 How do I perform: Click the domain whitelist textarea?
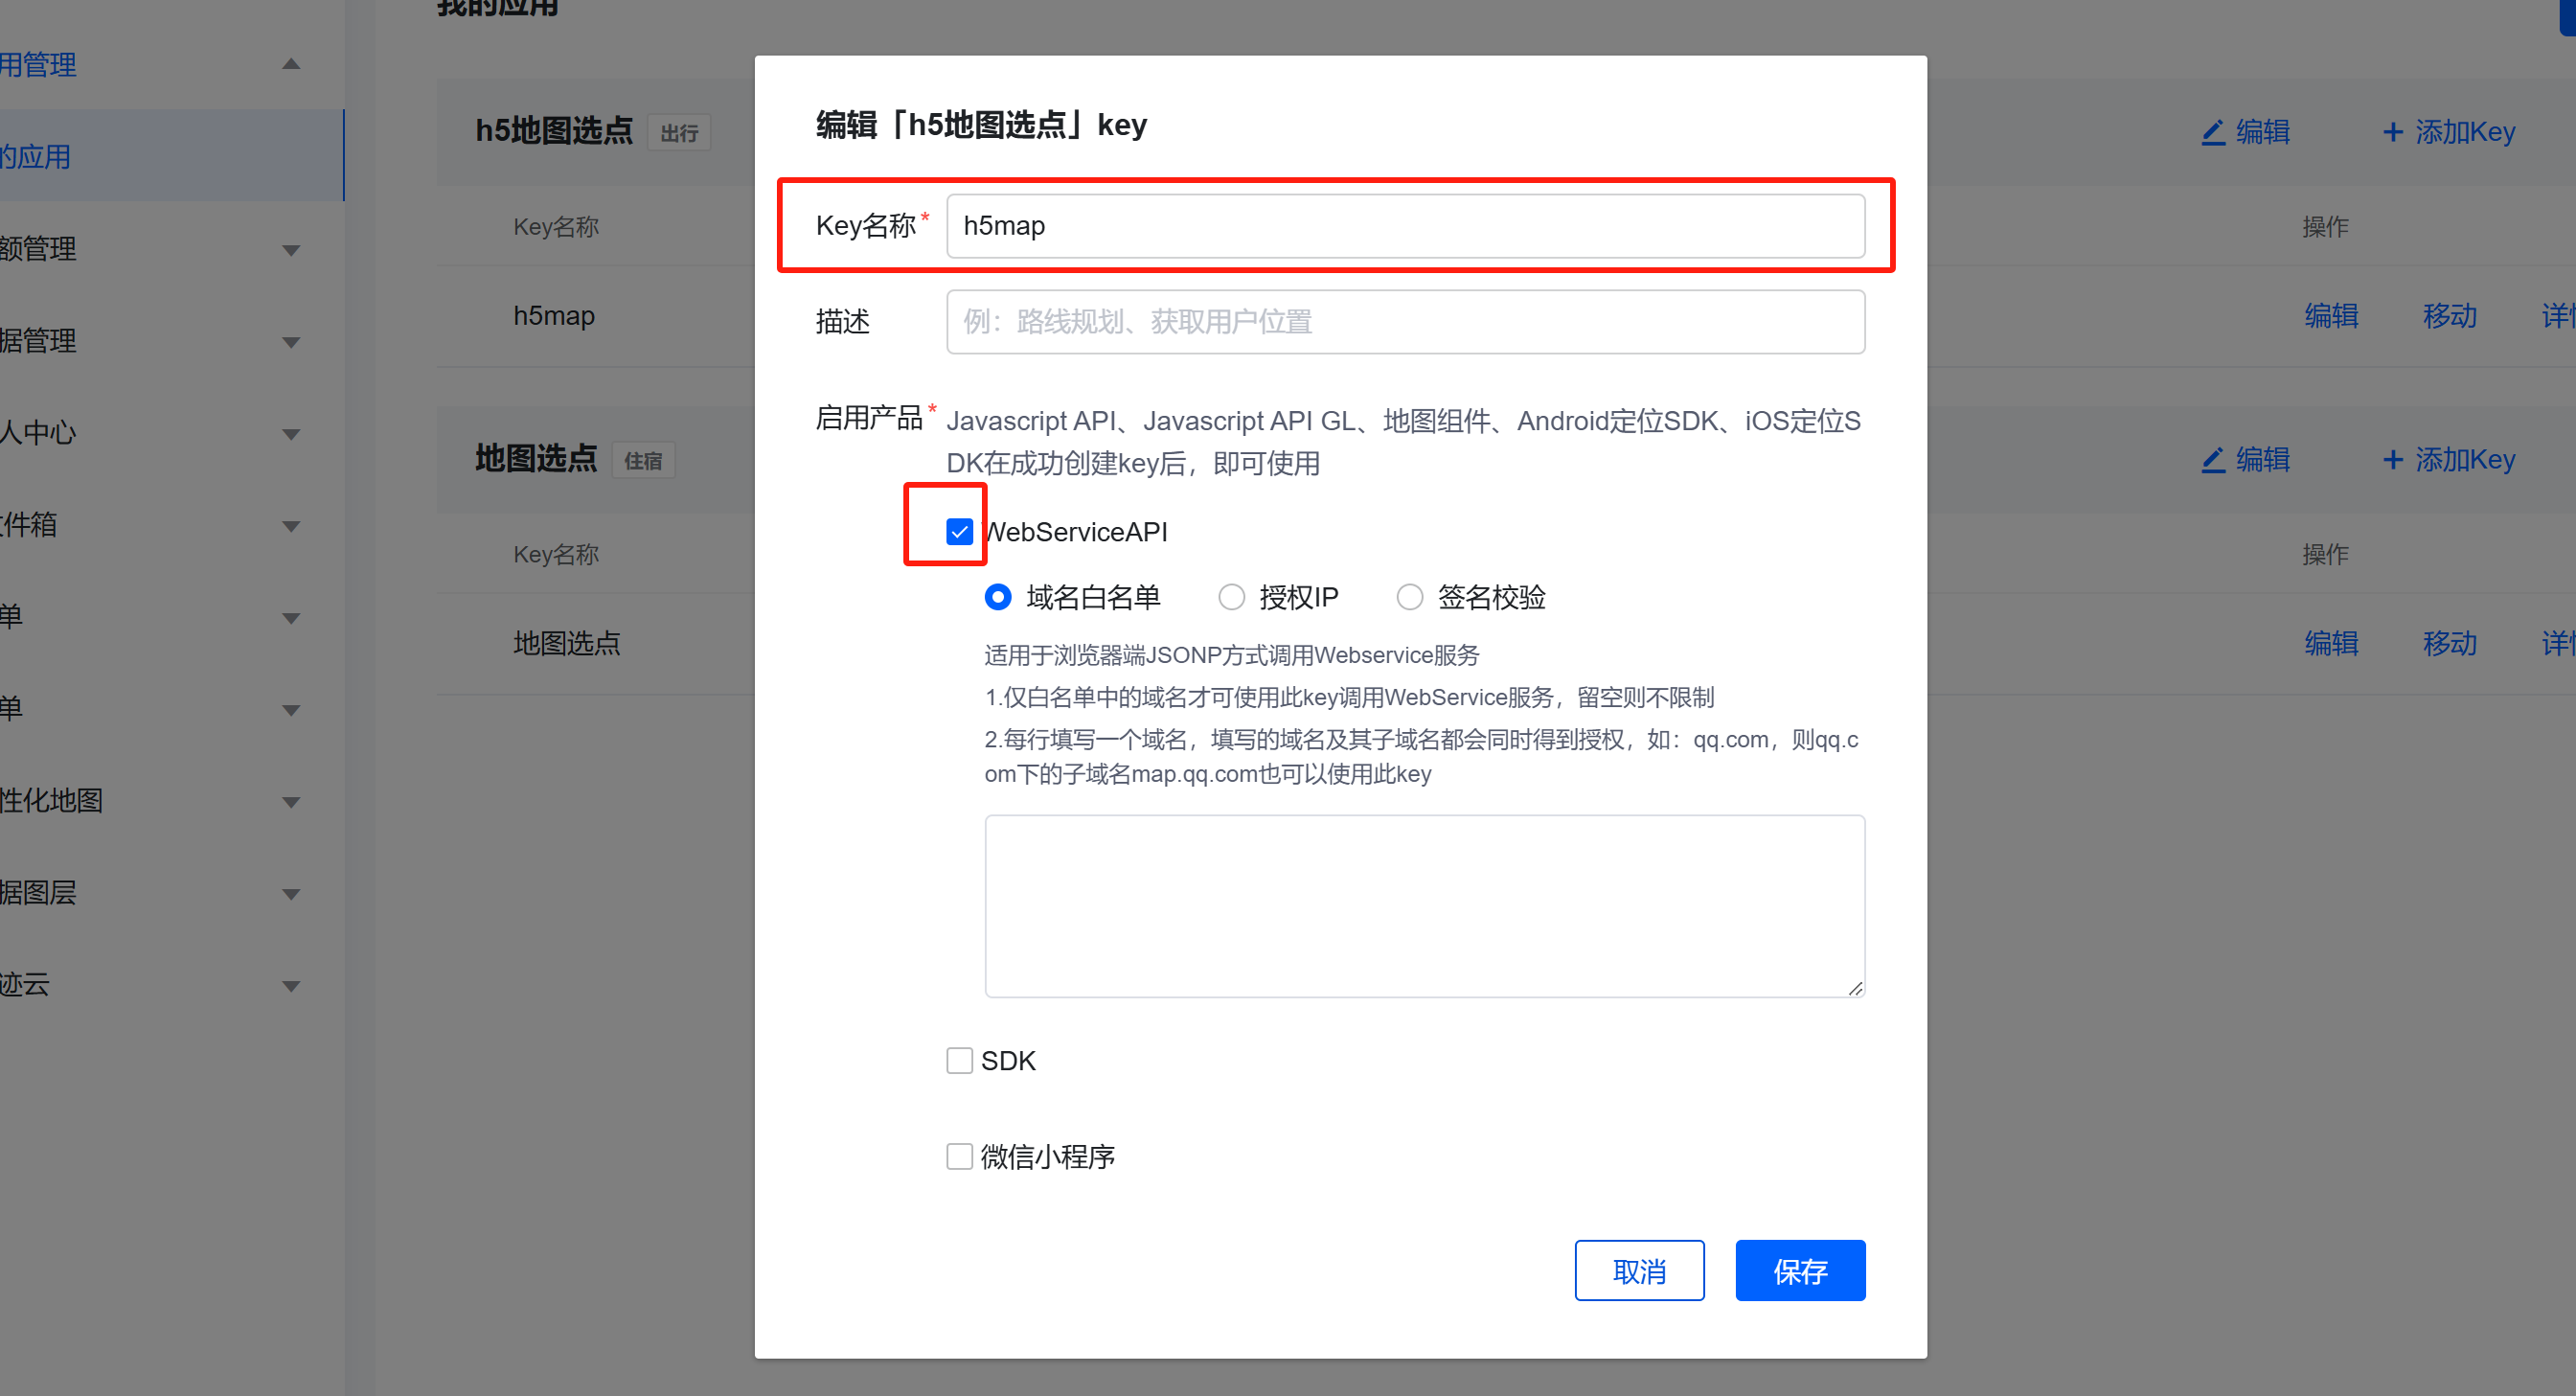click(x=1424, y=906)
